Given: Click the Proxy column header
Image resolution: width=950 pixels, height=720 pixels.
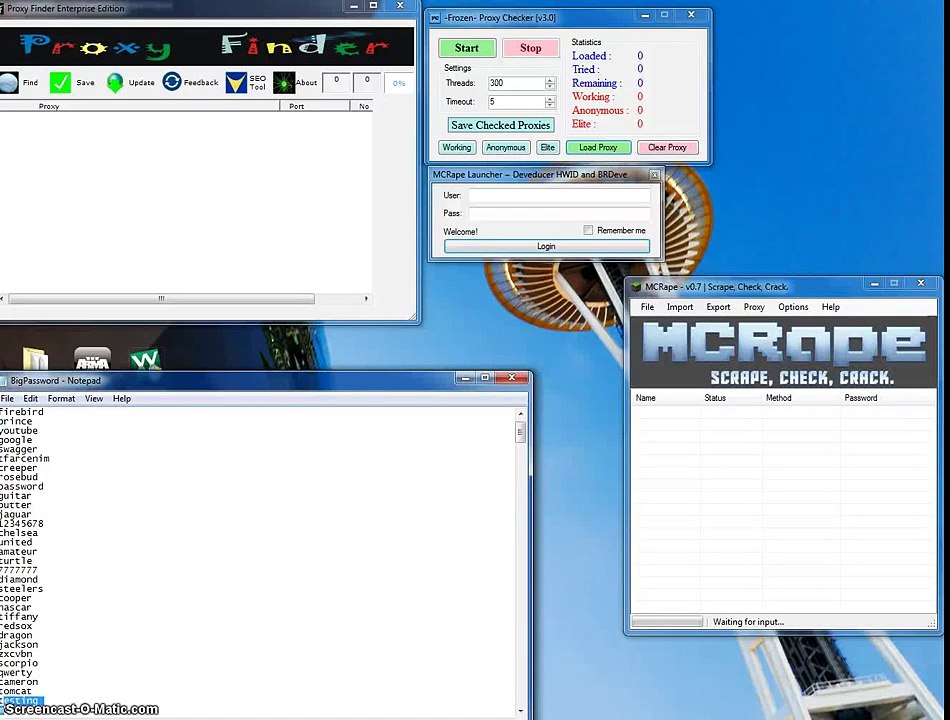Looking at the screenshot, I should tap(139, 106).
